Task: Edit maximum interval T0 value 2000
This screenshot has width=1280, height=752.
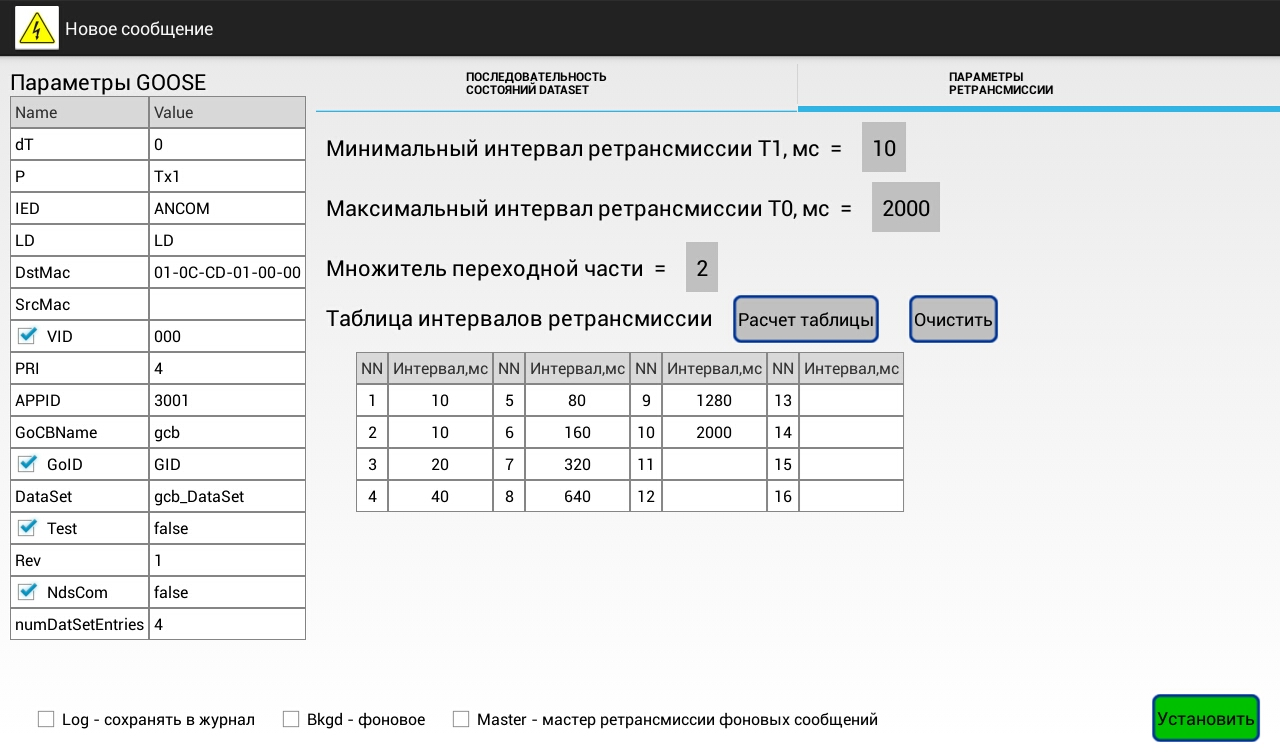Action: pos(905,208)
